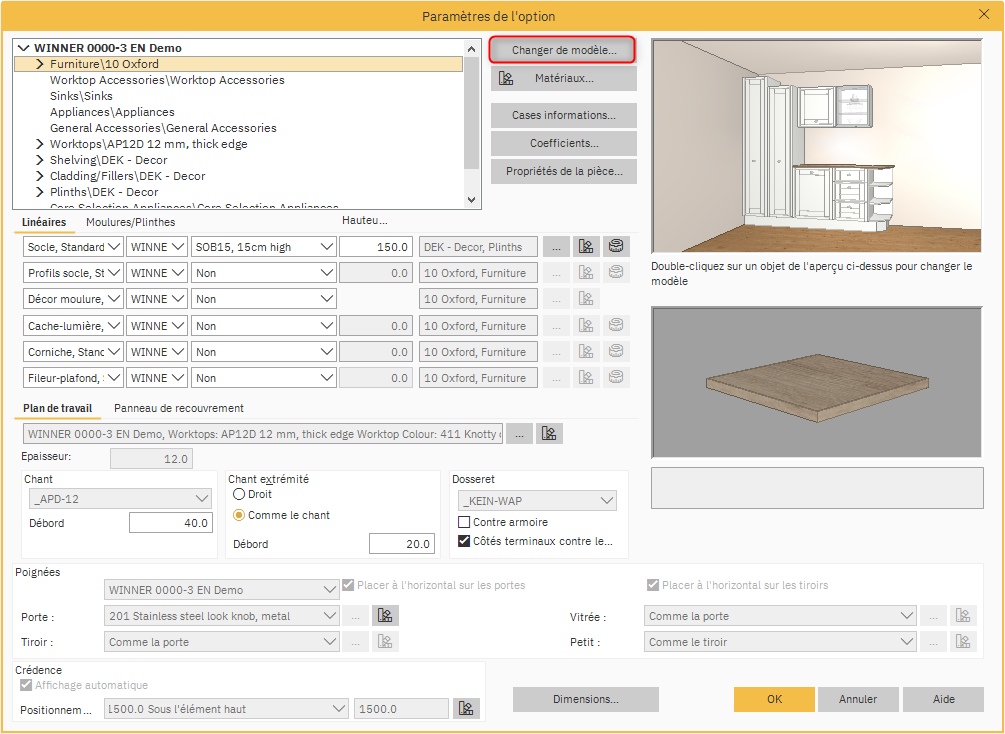Click the material icon next to the Porte handle
This screenshot has width=1005, height=734.
tap(385, 616)
